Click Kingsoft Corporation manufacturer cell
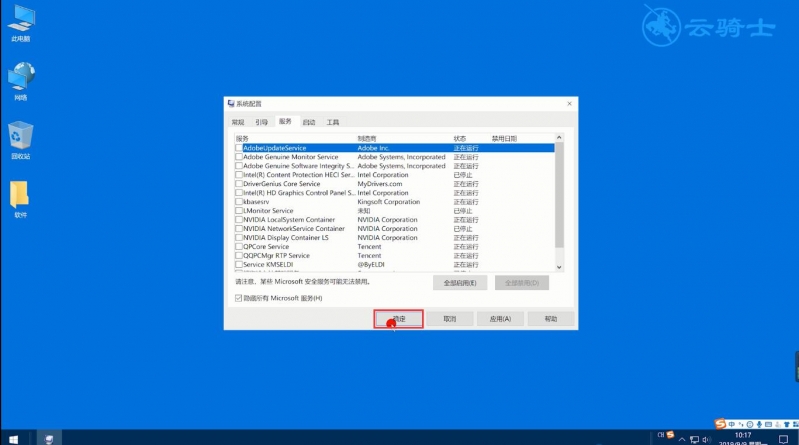 pyautogui.click(x=389, y=202)
